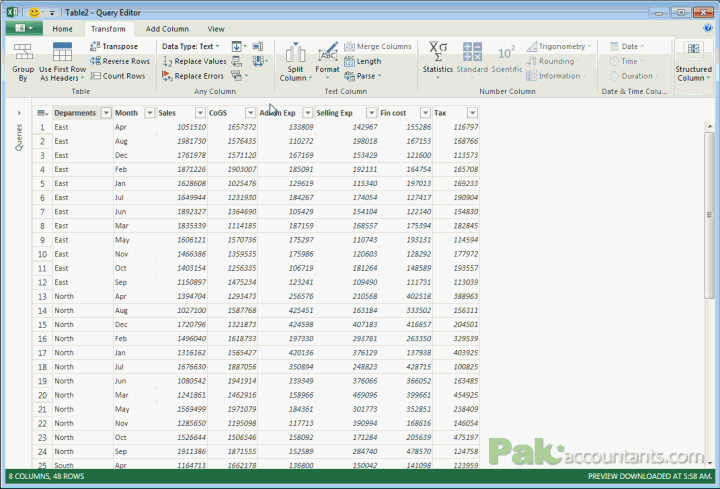Open Replace Values dialog
Screen dimensions: 720x489
click(195, 61)
